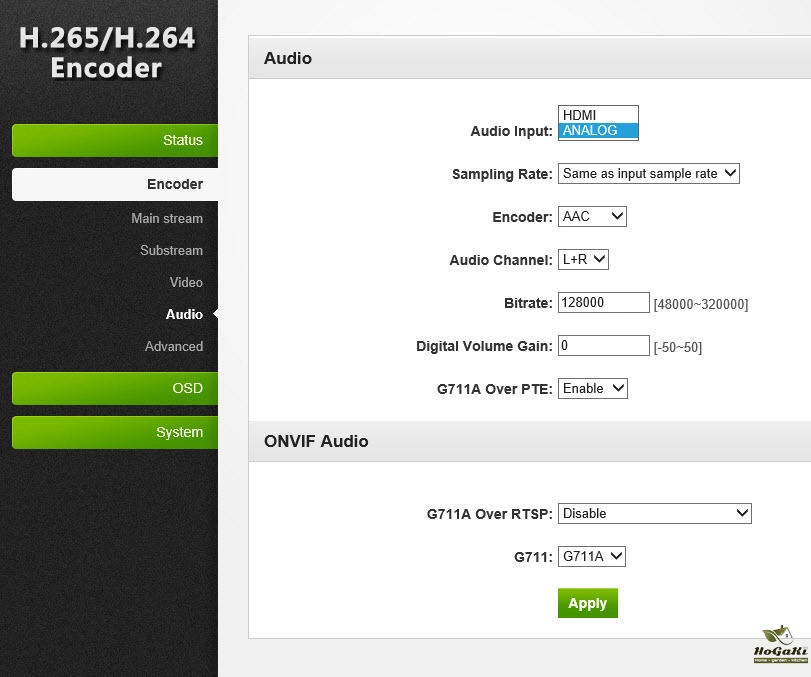Open G711A Over PTE Enable dropdown

(x=592, y=388)
